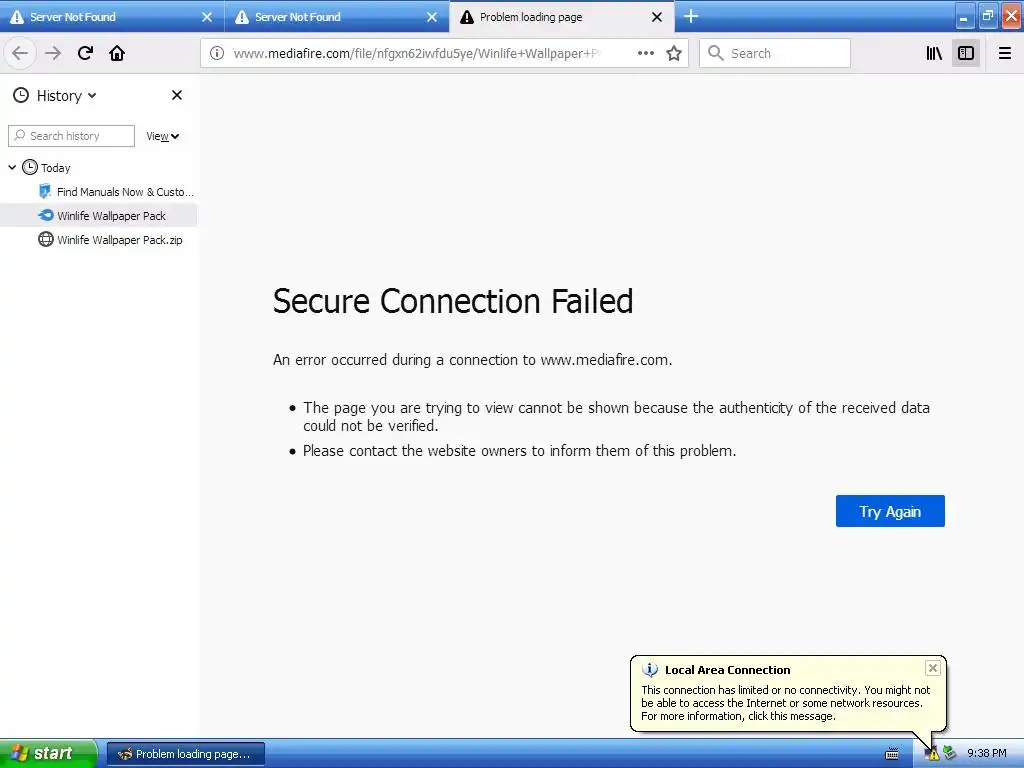Close the Problem loading page tab
1024x768 pixels.
pos(657,17)
